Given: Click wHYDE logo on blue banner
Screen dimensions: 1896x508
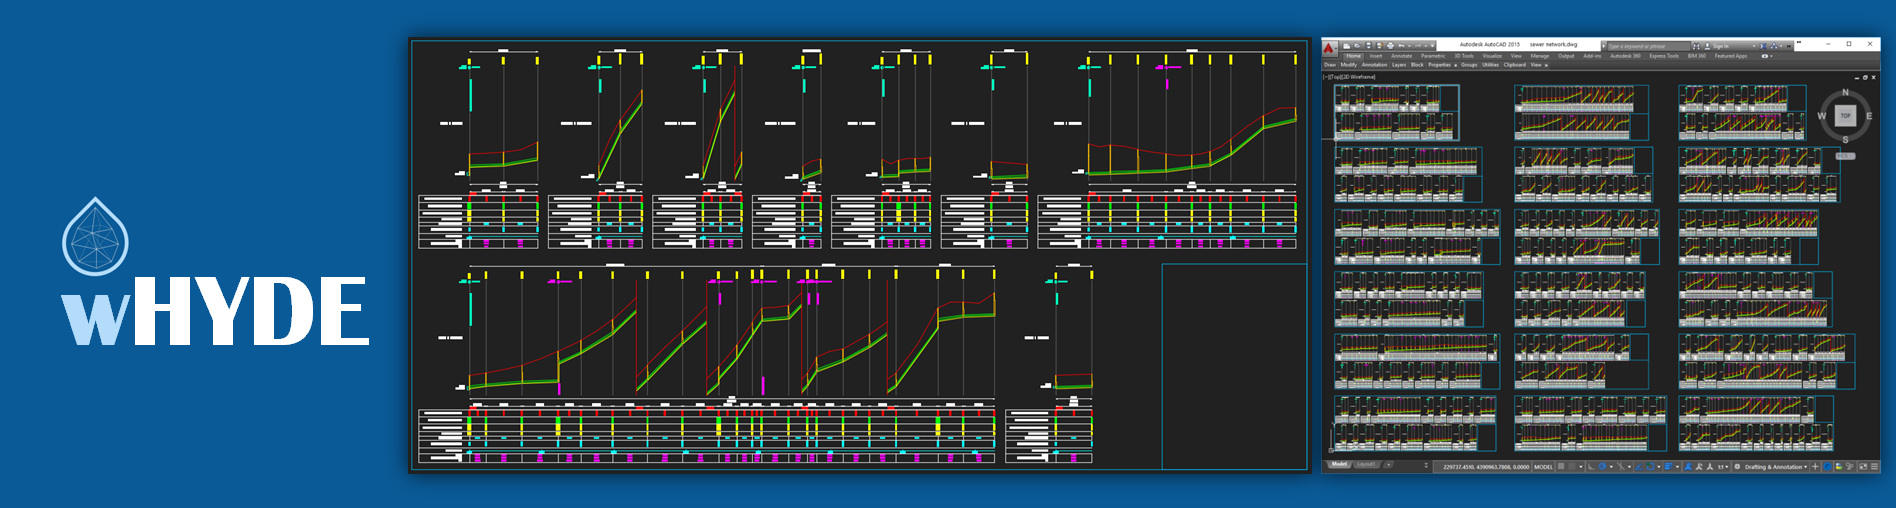Looking at the screenshot, I should pos(215,272).
